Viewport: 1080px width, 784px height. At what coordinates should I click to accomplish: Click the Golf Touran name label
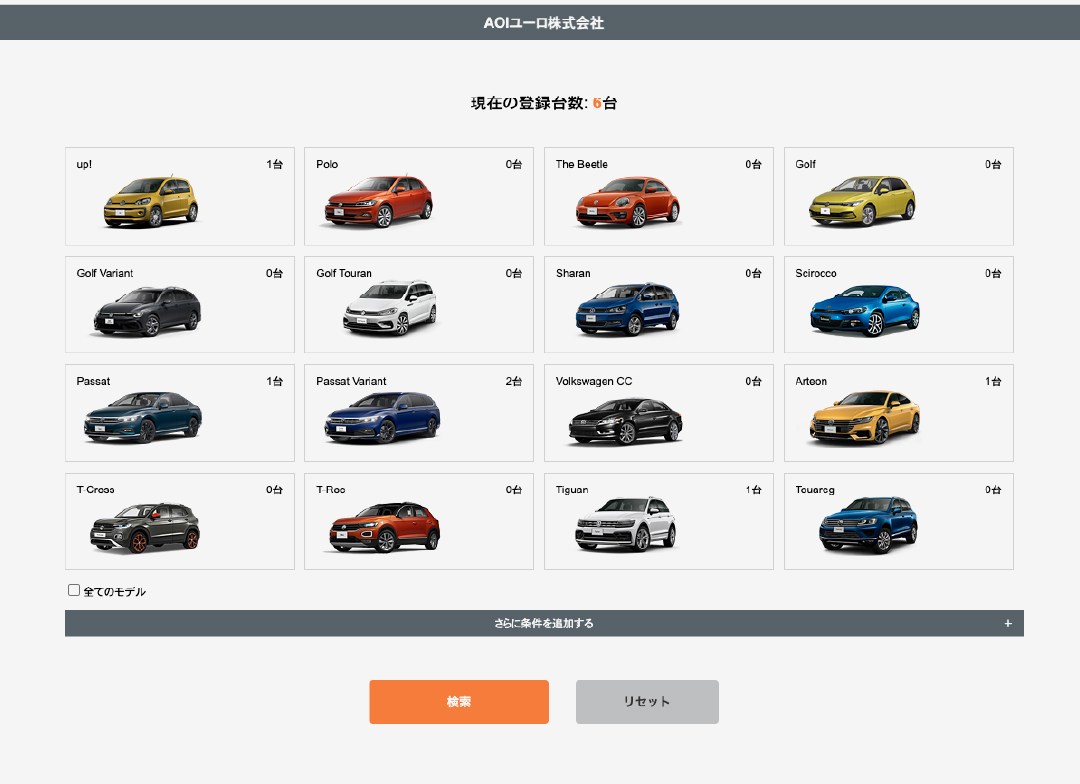click(x=344, y=273)
